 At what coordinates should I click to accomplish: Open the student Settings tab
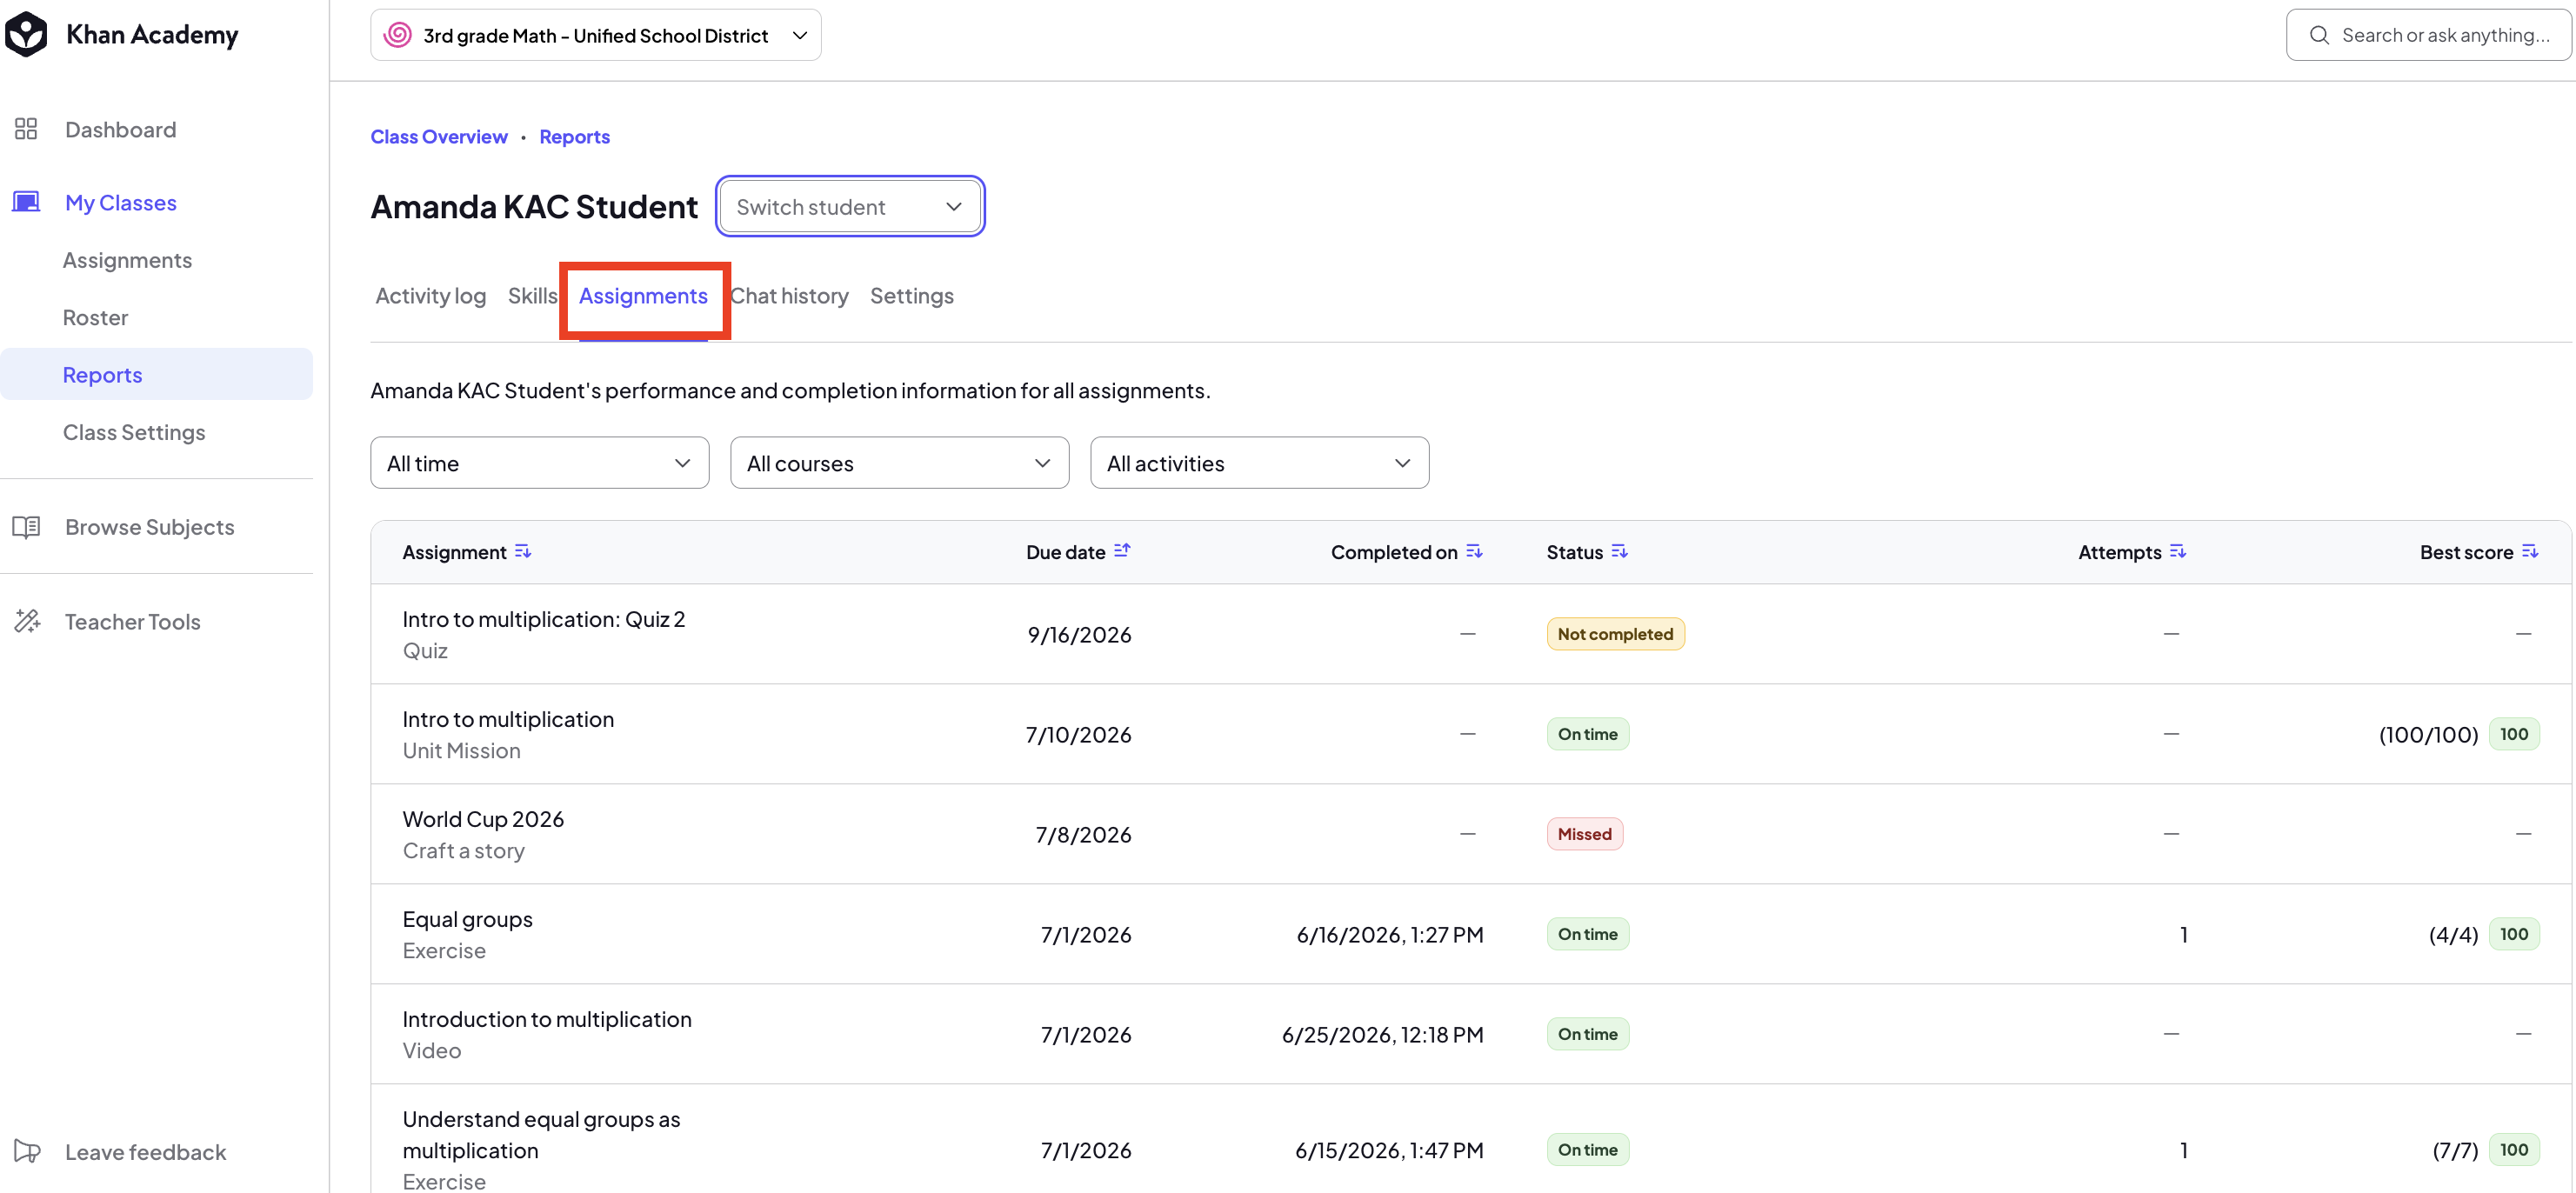[912, 296]
